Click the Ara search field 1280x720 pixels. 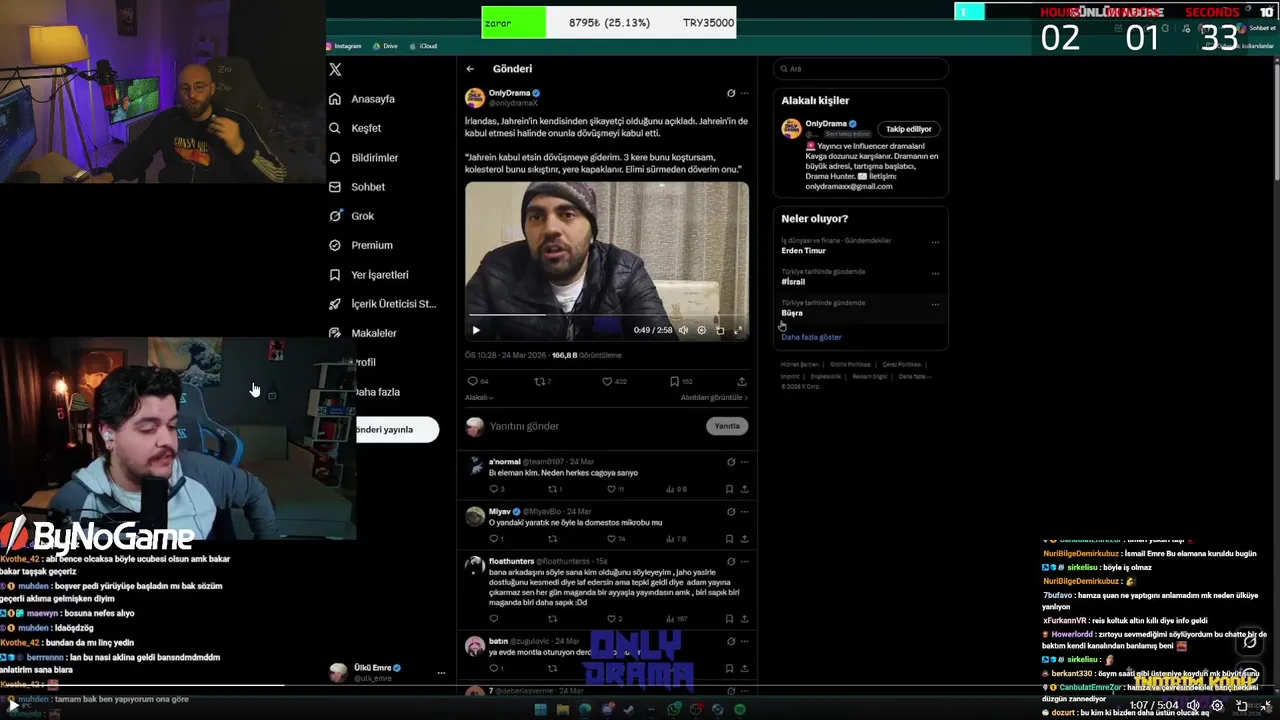860,69
